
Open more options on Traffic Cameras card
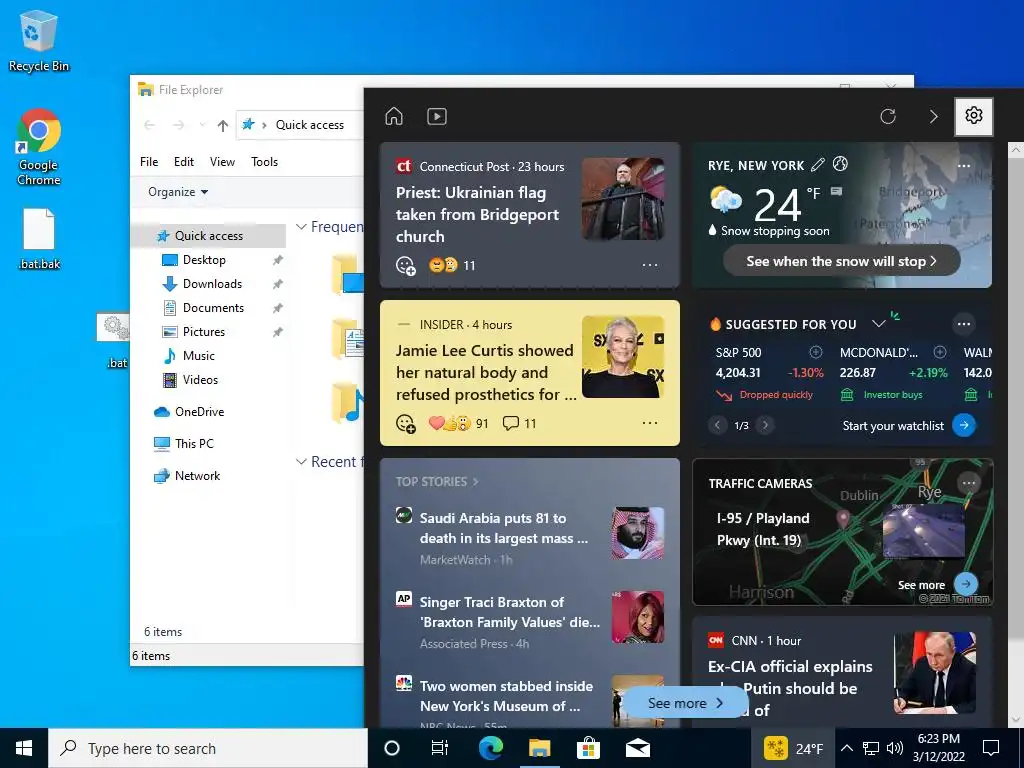(969, 483)
